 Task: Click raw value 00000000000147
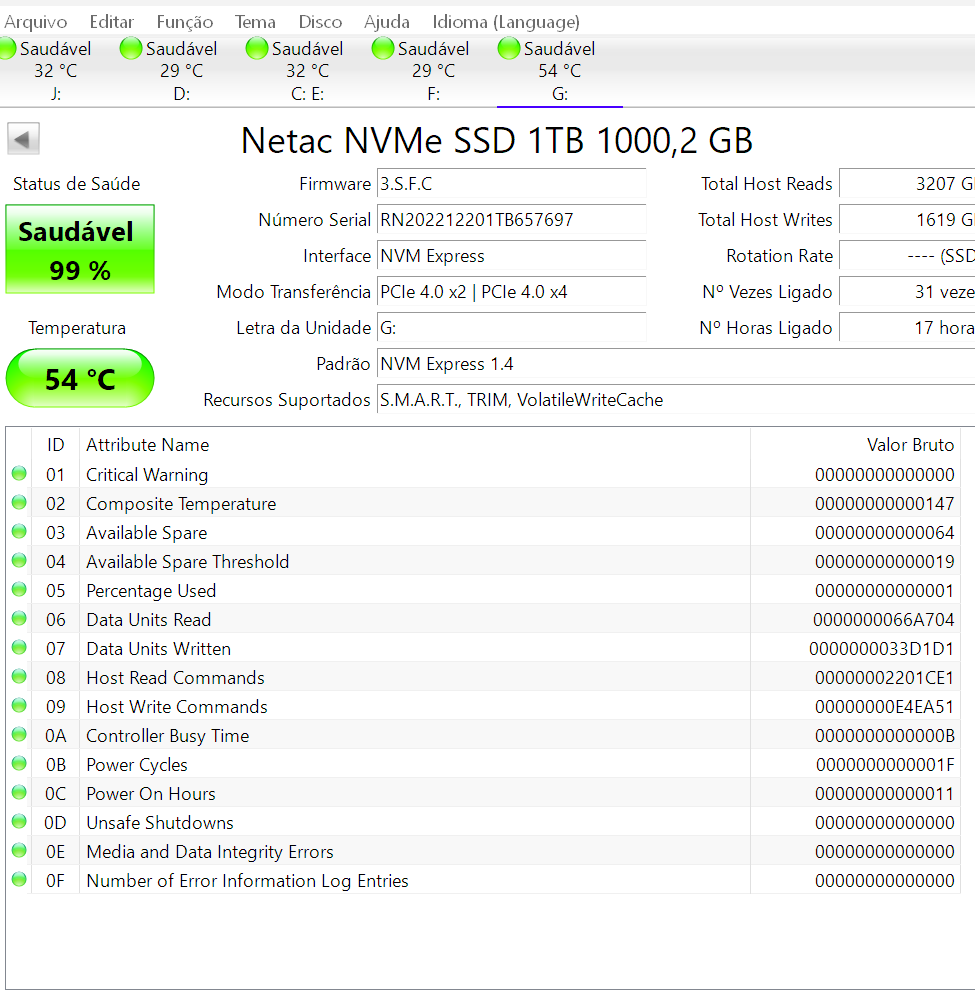(x=884, y=504)
